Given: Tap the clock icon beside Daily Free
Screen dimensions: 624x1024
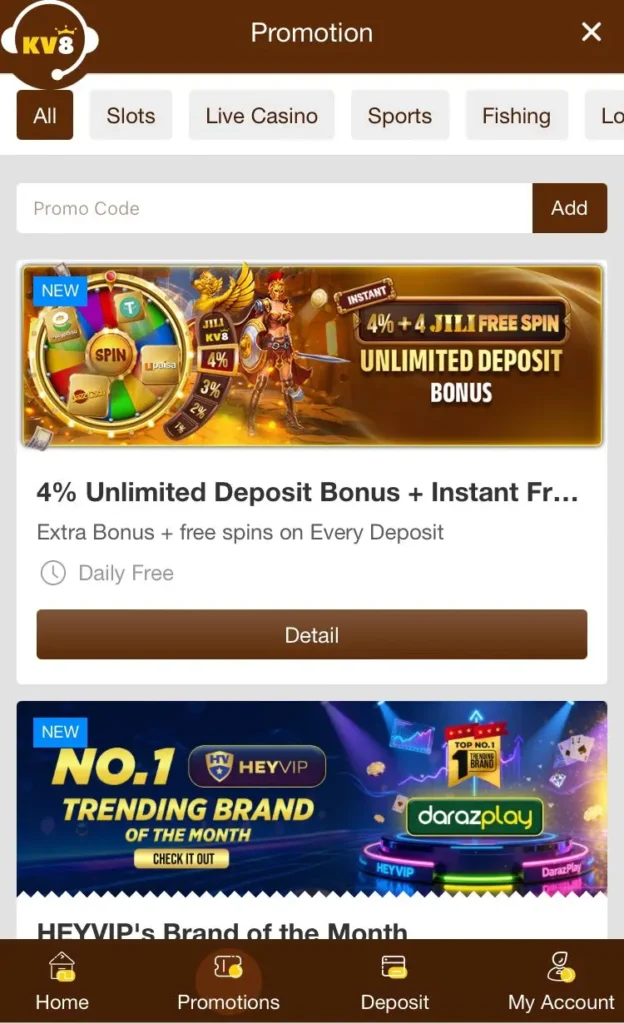Looking at the screenshot, I should click(x=53, y=573).
